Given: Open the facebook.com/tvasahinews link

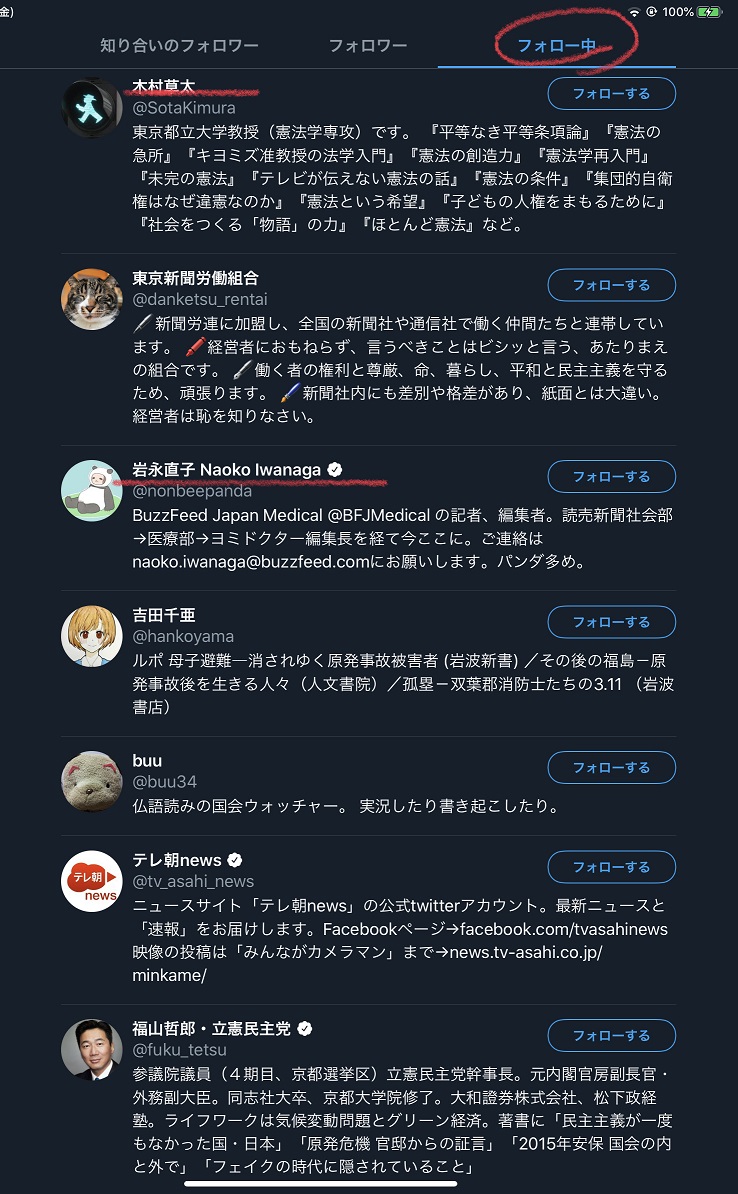Looking at the screenshot, I should tap(564, 929).
